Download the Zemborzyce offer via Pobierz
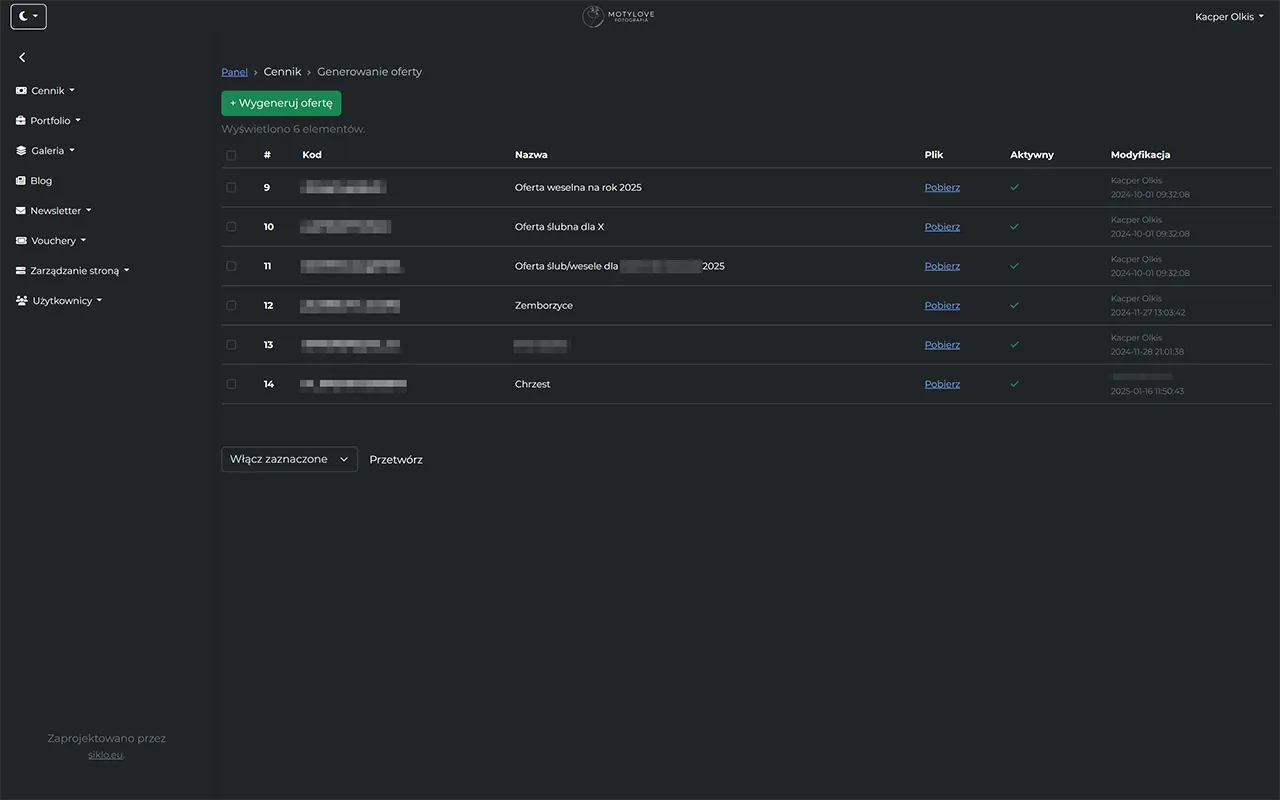The image size is (1280, 800). tap(941, 305)
